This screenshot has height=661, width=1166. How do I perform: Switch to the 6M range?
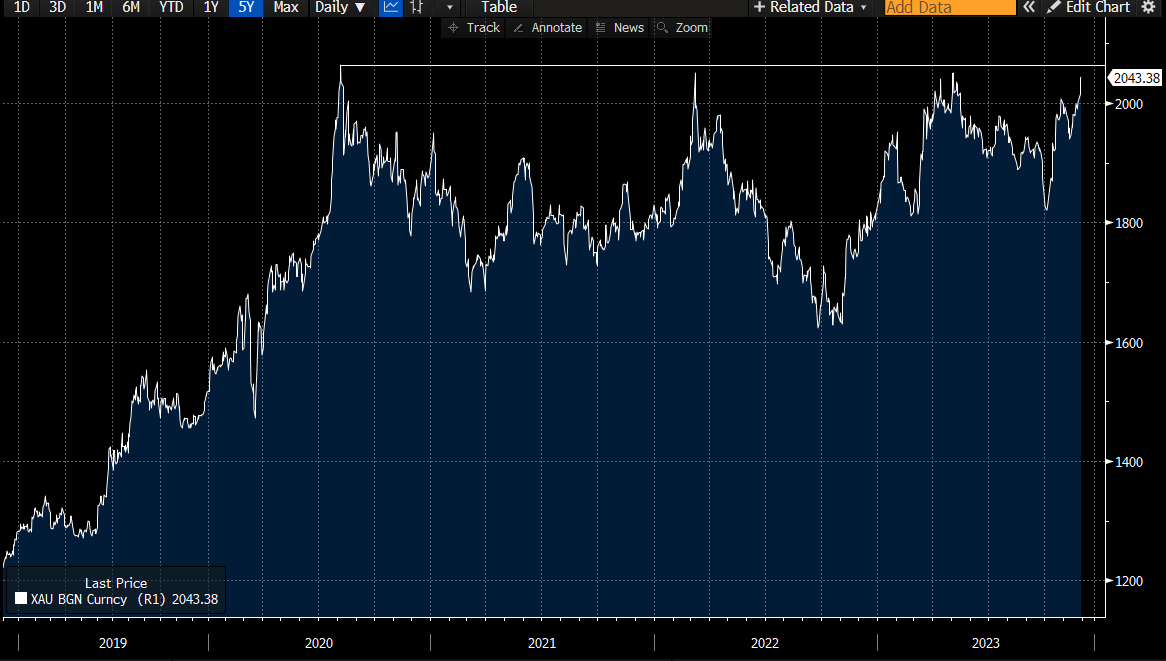coord(131,7)
